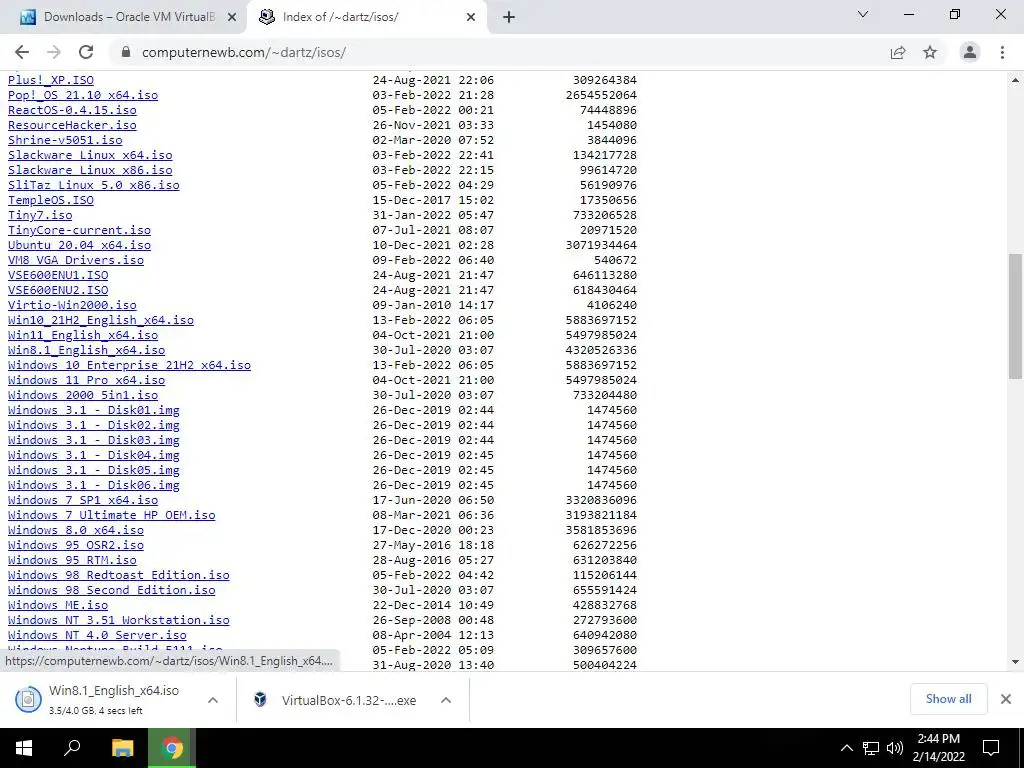Click the Win8.1_English_x64.iso link in the list
Screen dimensions: 1024x768
87,350
